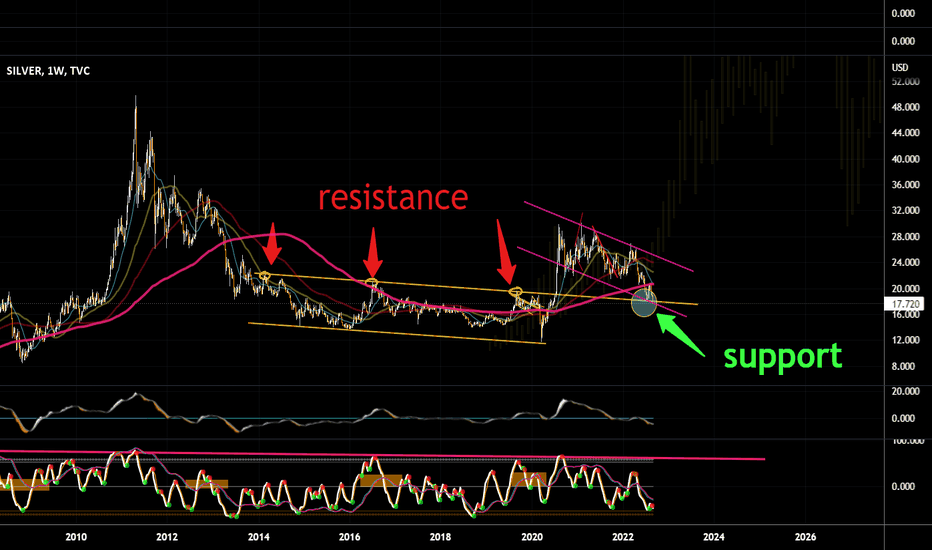Click the SILVER, 1W, TVC symbol label
The image size is (932, 550).
point(48,71)
